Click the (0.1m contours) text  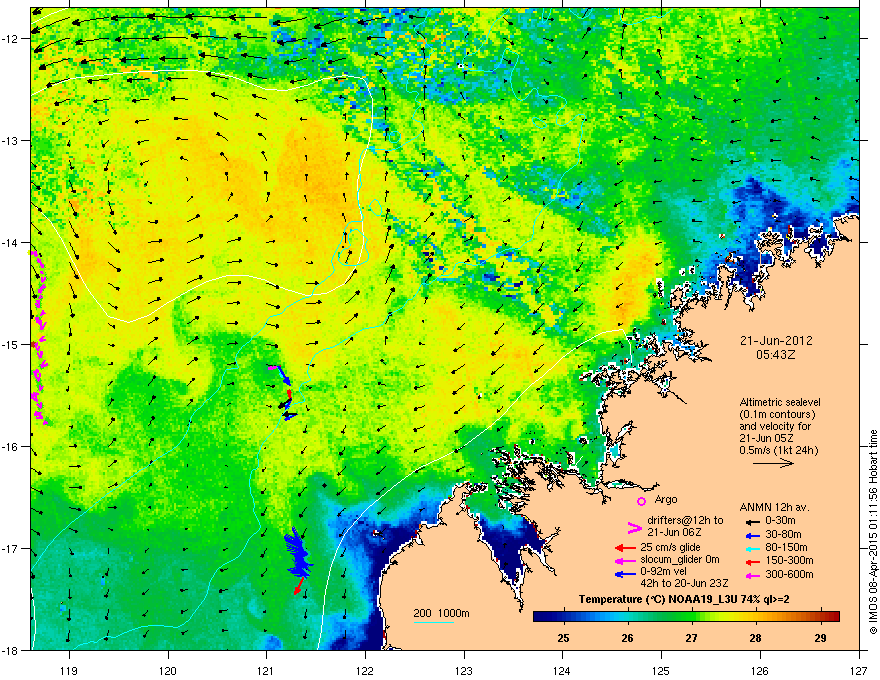(777, 415)
